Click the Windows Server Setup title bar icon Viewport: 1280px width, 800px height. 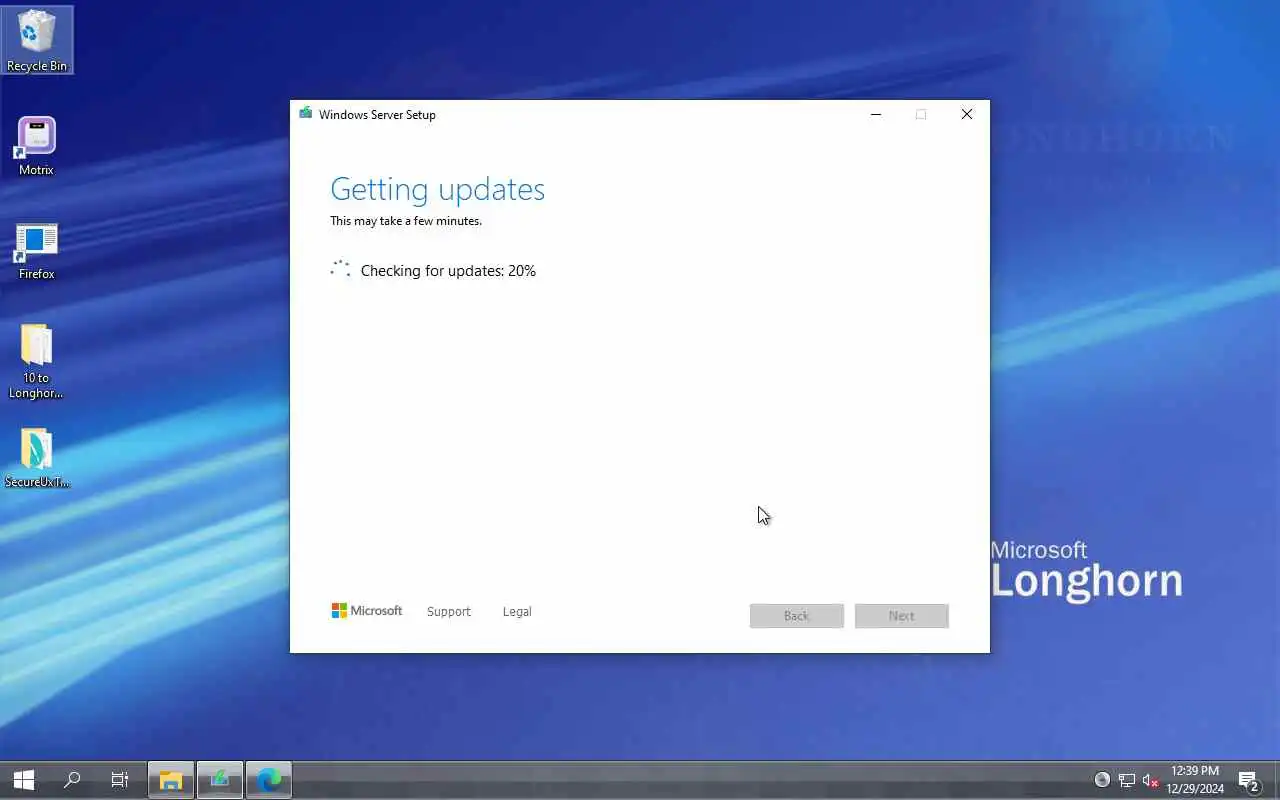[x=305, y=113]
